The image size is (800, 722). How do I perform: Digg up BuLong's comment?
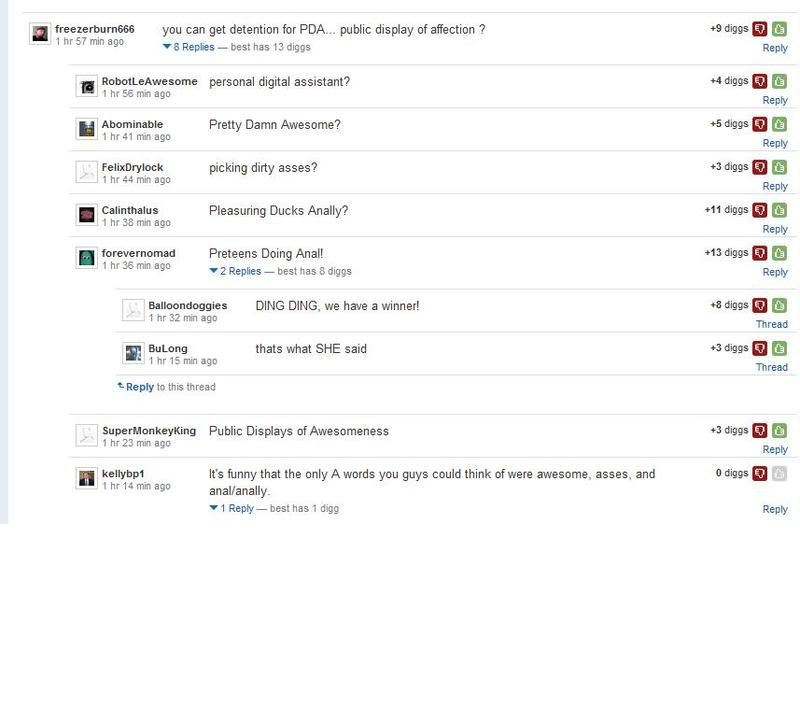click(779, 348)
